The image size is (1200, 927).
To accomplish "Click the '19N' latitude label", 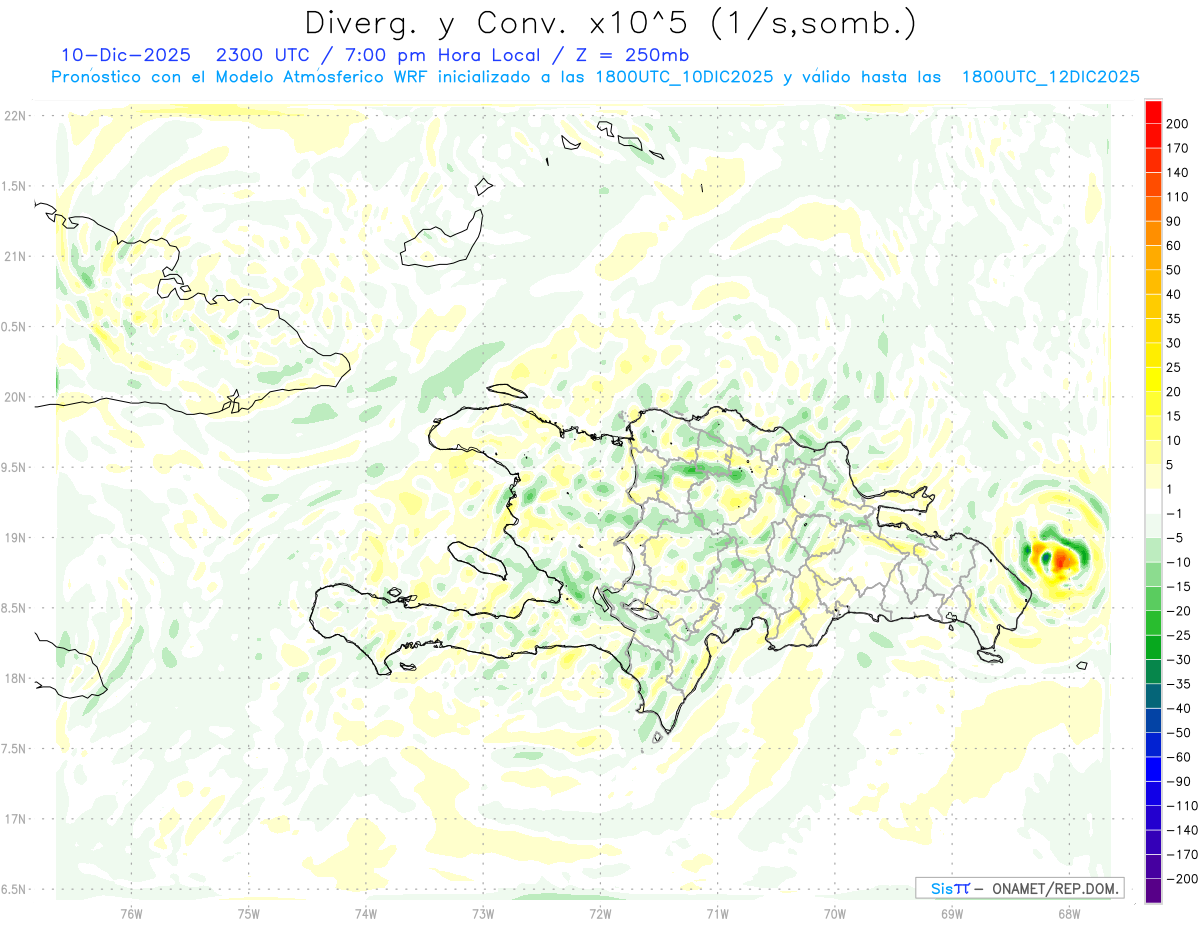I will (x=15, y=537).
